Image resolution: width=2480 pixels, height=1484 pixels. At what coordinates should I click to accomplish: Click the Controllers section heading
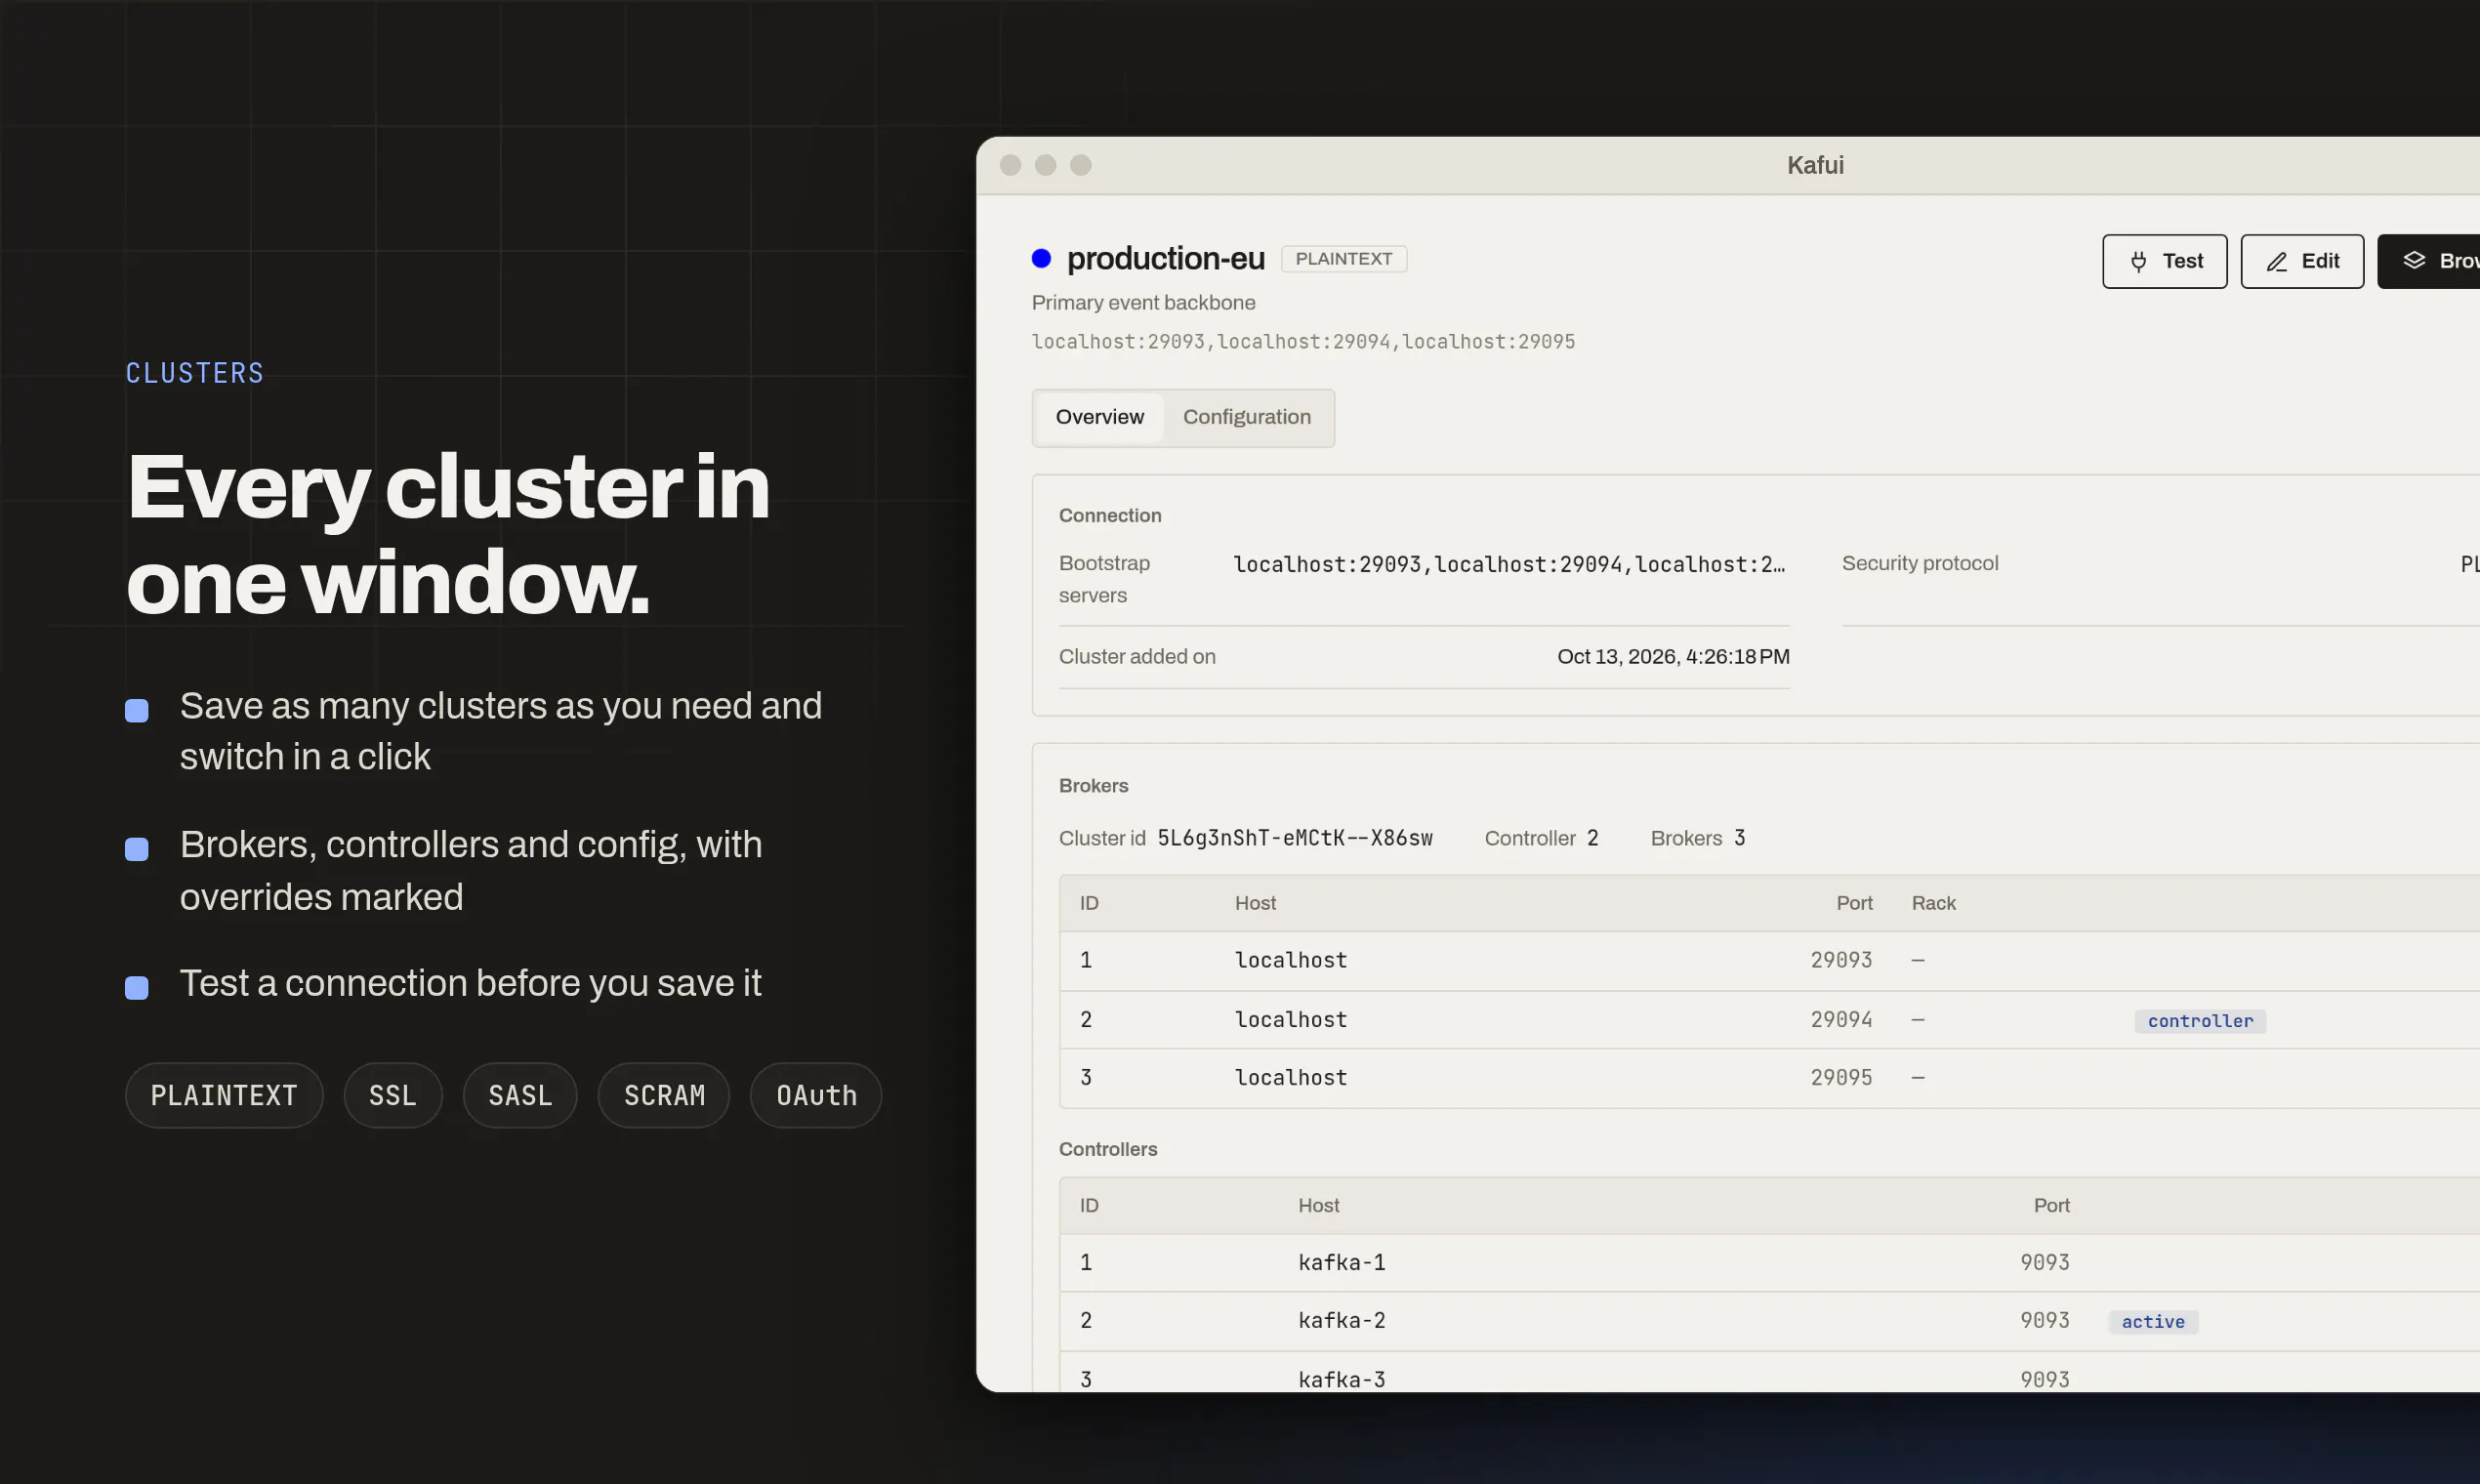[1108, 1150]
